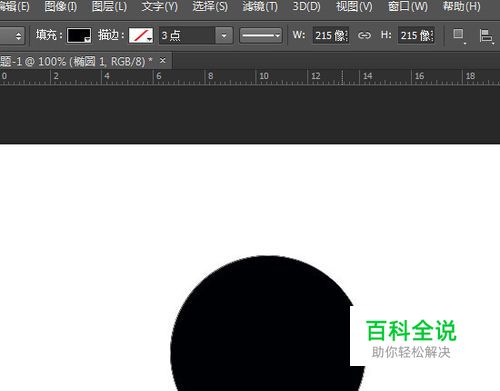This screenshot has height=391, width=500.
Task: Open the Filter (滤镜) menu
Action: pyautogui.click(x=260, y=6)
